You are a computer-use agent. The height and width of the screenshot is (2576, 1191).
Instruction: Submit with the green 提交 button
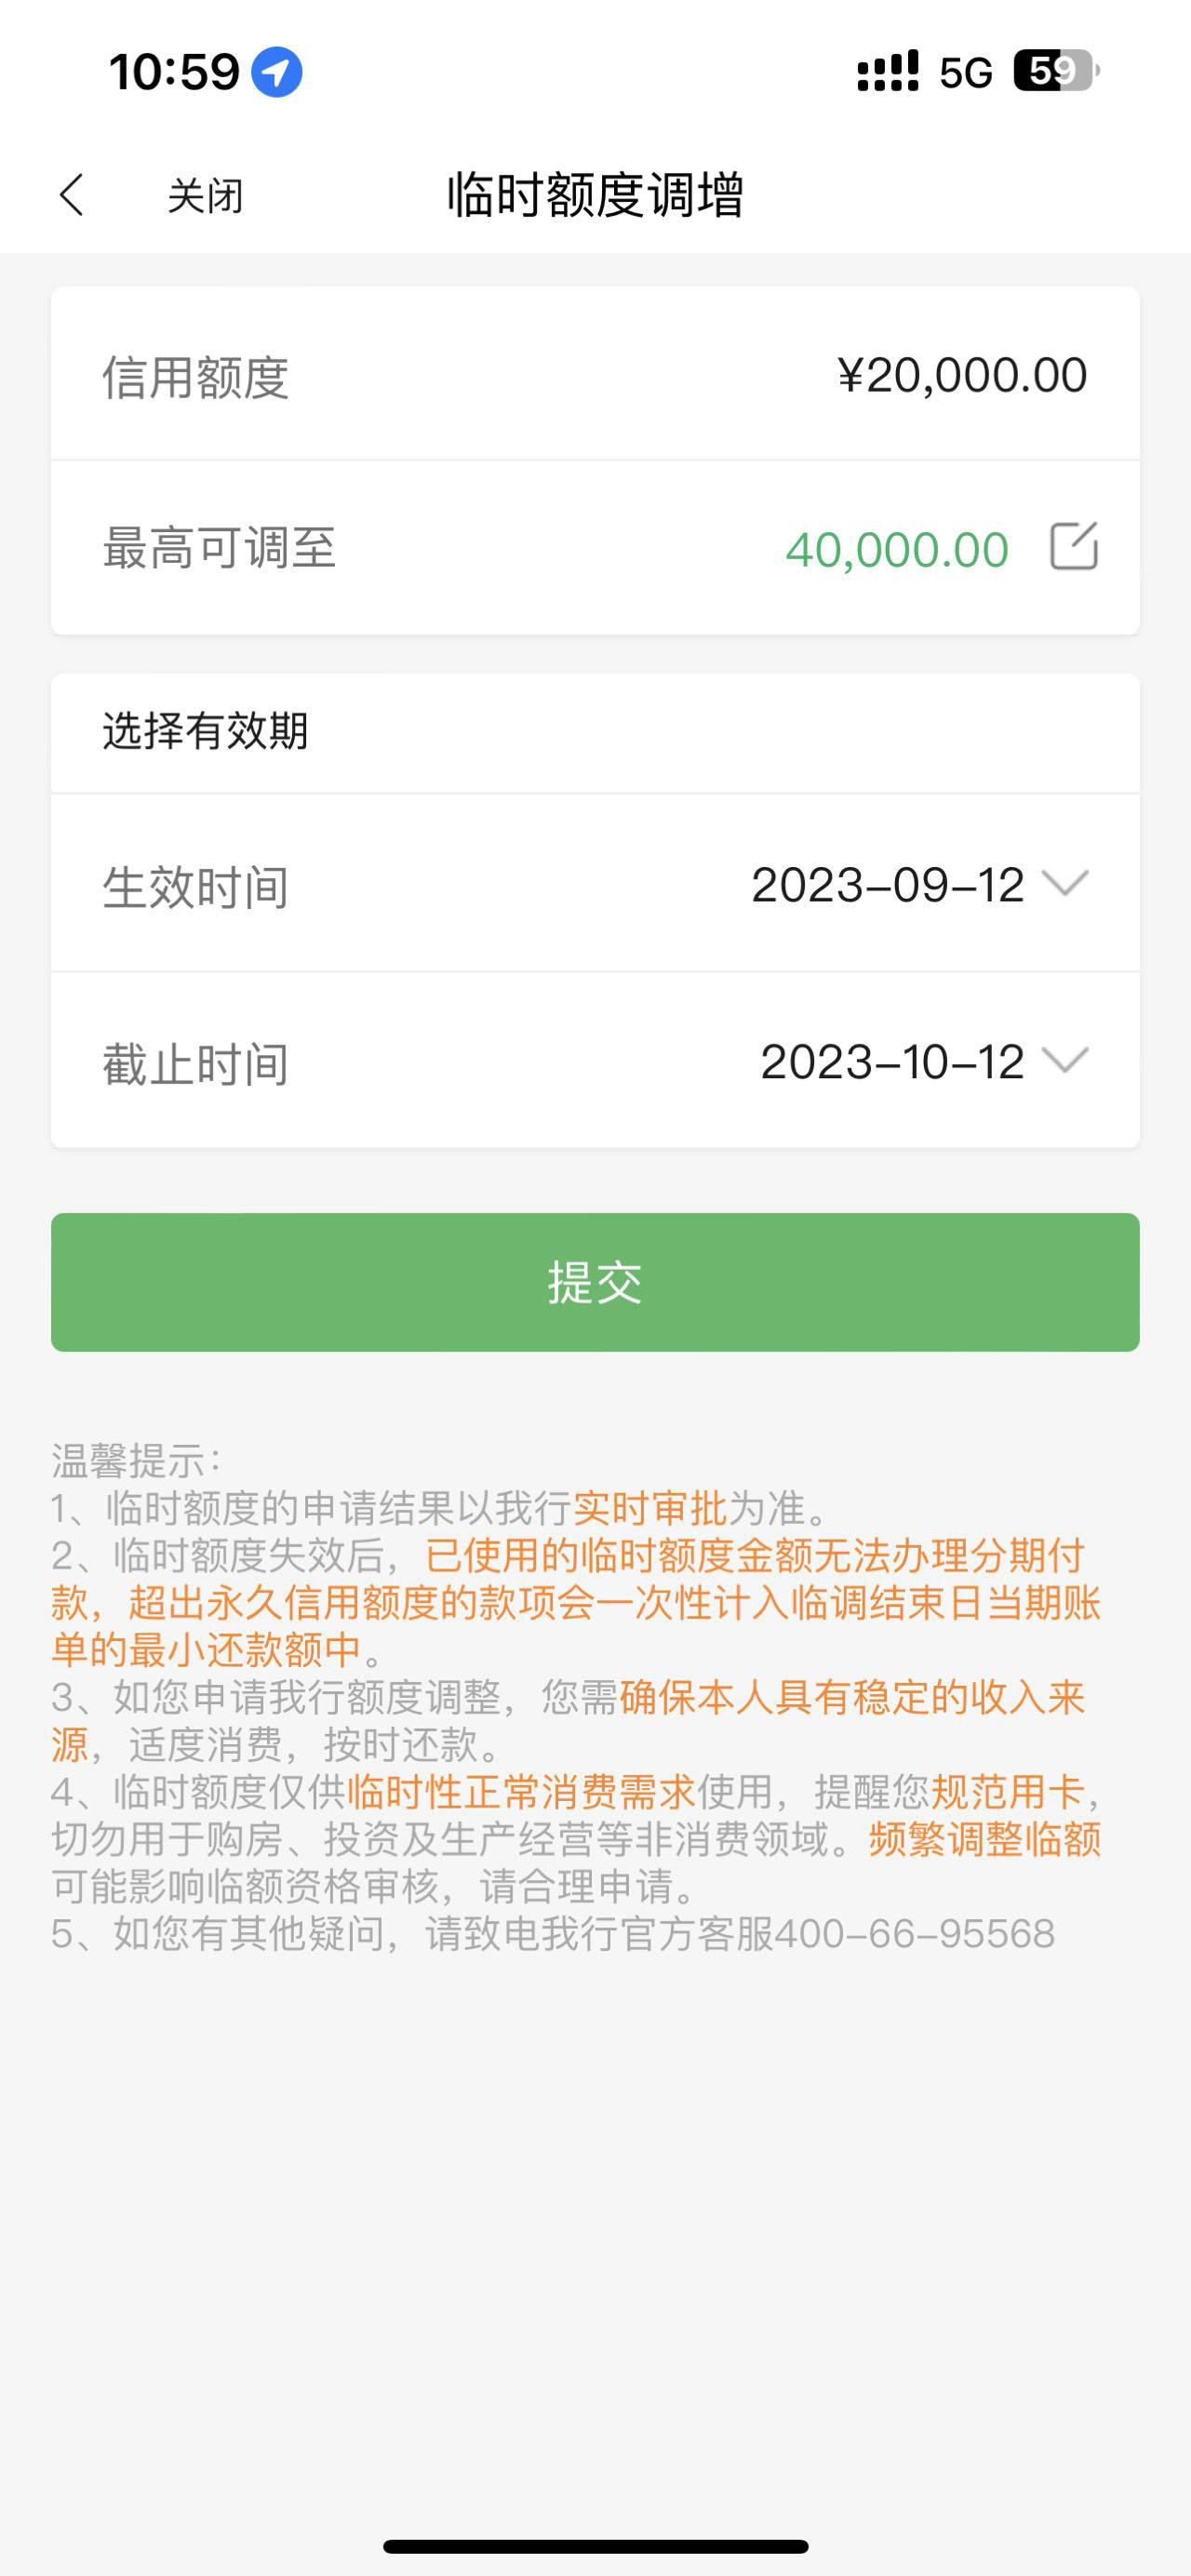(595, 1282)
